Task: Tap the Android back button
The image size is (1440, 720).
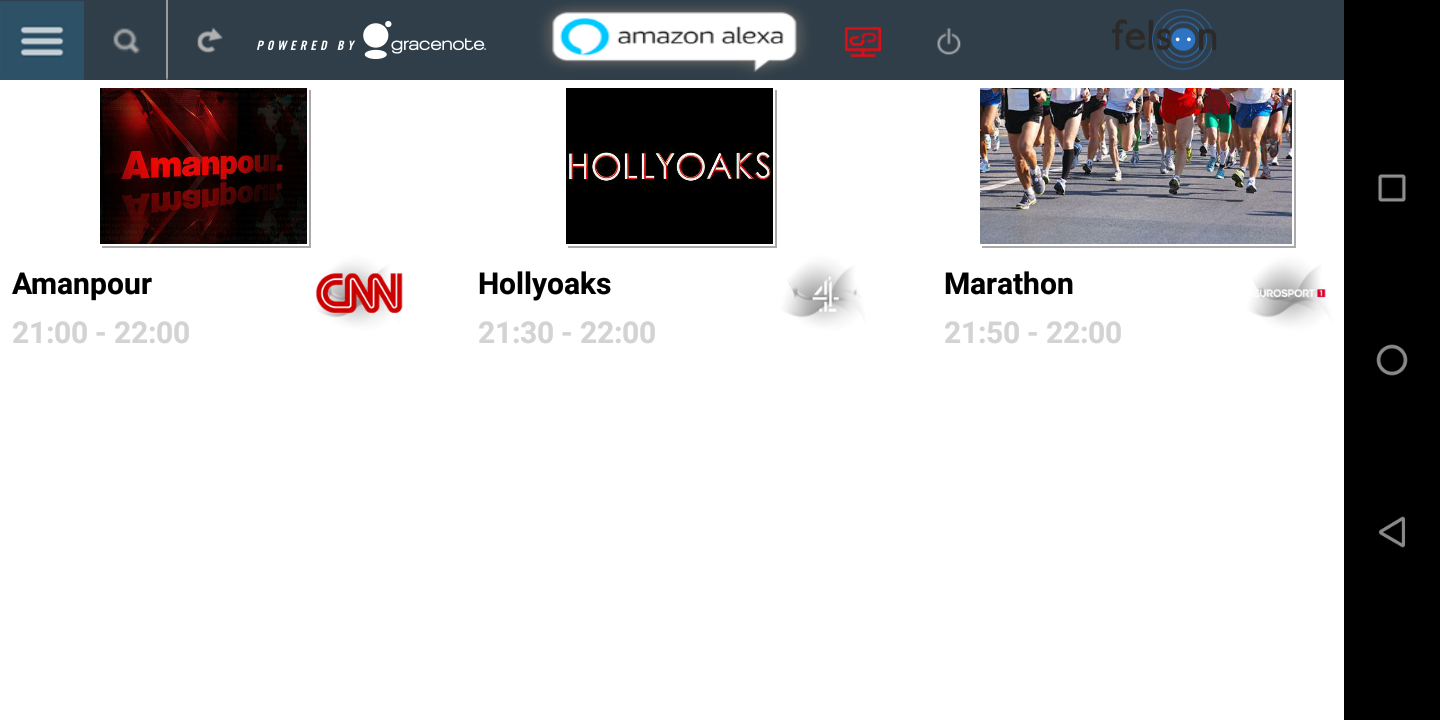Action: coord(1392,532)
